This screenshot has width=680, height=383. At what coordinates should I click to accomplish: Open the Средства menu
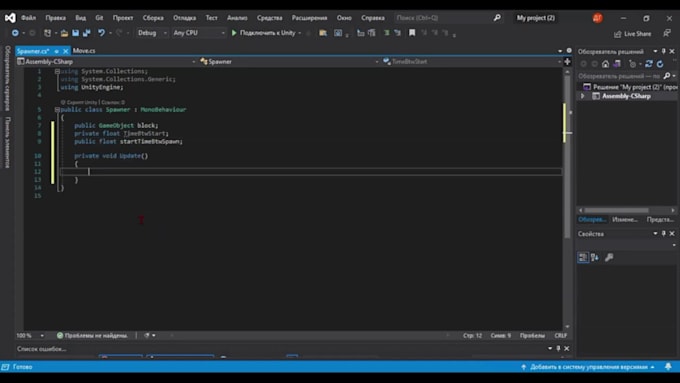coord(269,18)
